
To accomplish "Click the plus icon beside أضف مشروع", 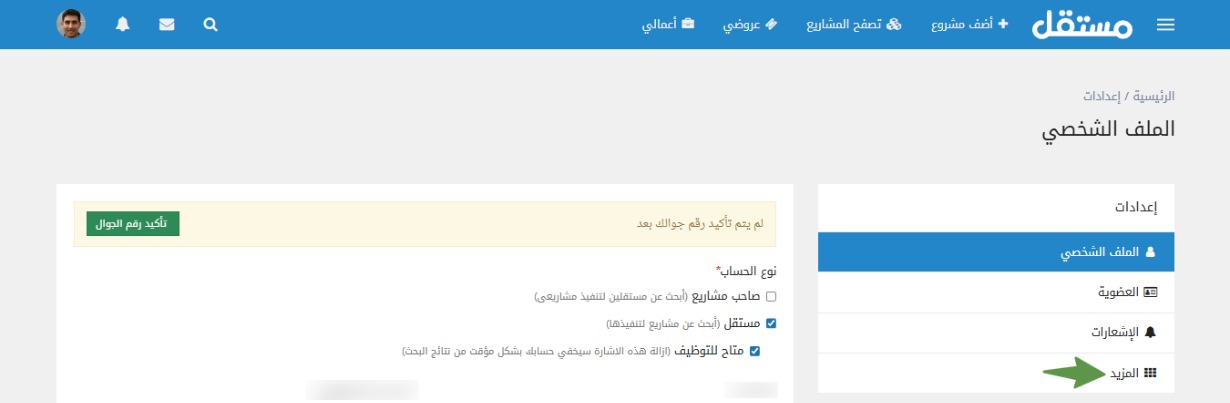I will coord(1004,24).
